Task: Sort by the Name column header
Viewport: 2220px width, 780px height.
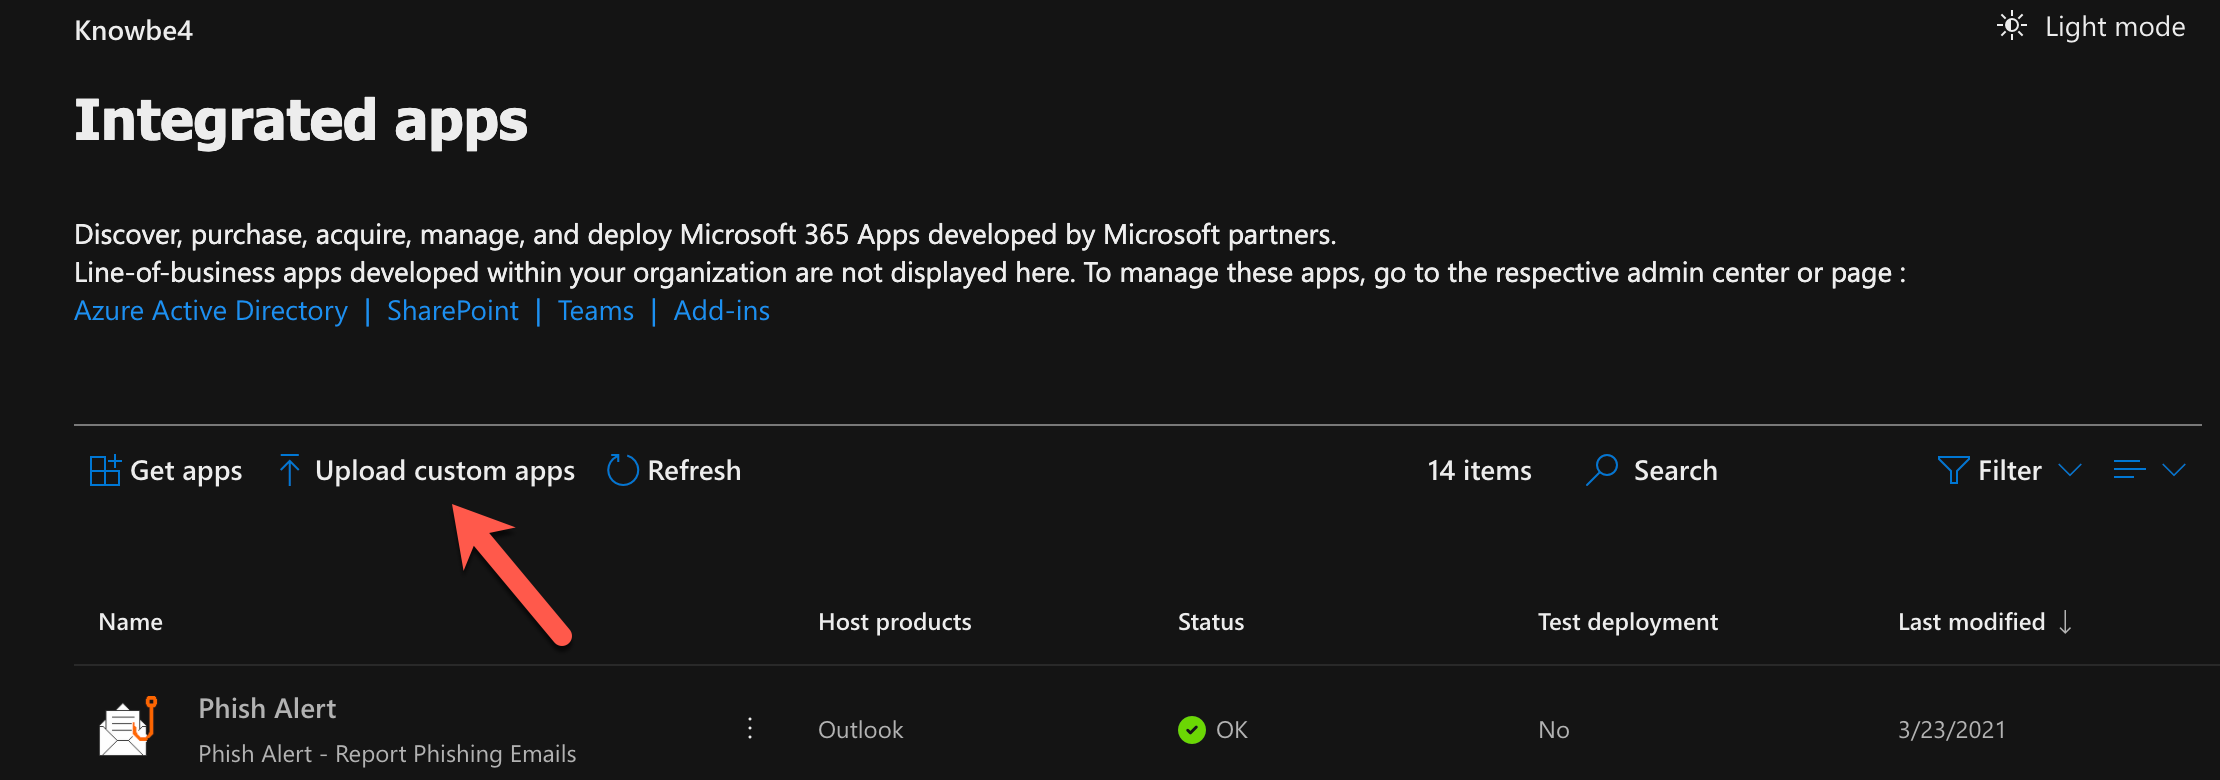Action: click(x=131, y=622)
